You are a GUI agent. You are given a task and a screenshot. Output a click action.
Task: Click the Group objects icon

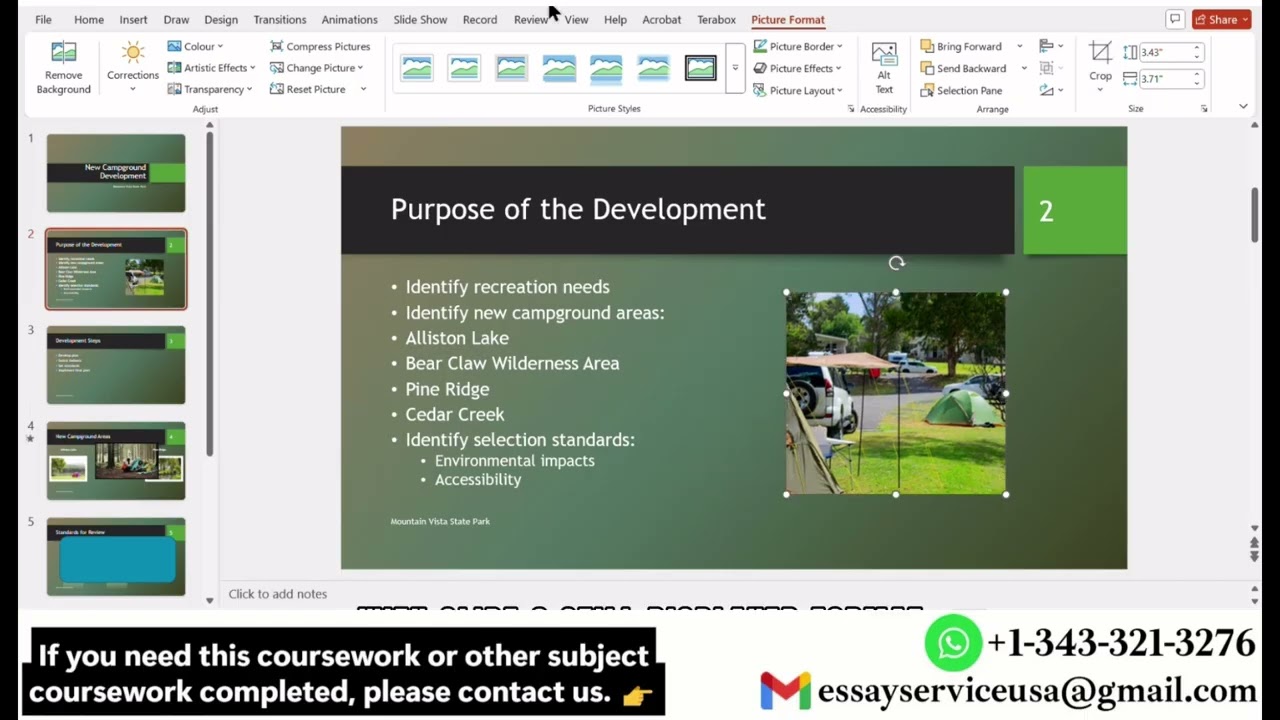(1051, 68)
